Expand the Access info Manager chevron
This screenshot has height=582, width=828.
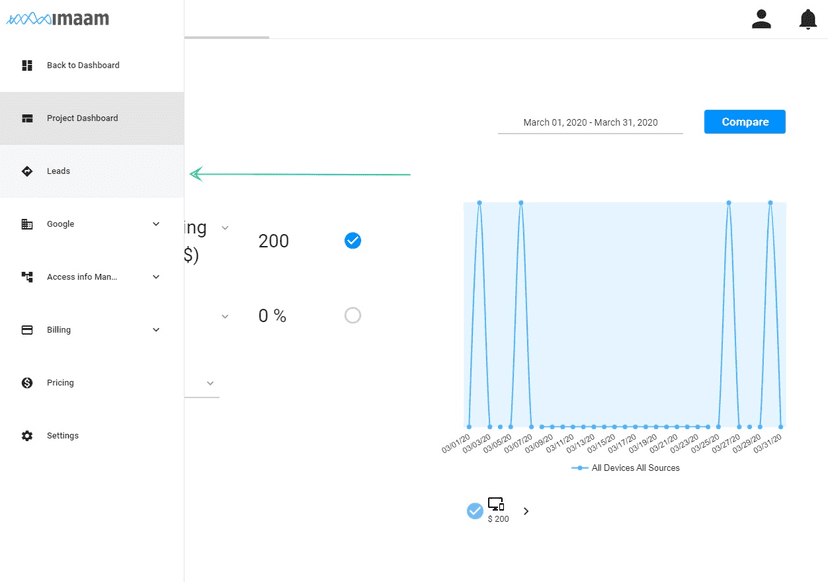156,277
